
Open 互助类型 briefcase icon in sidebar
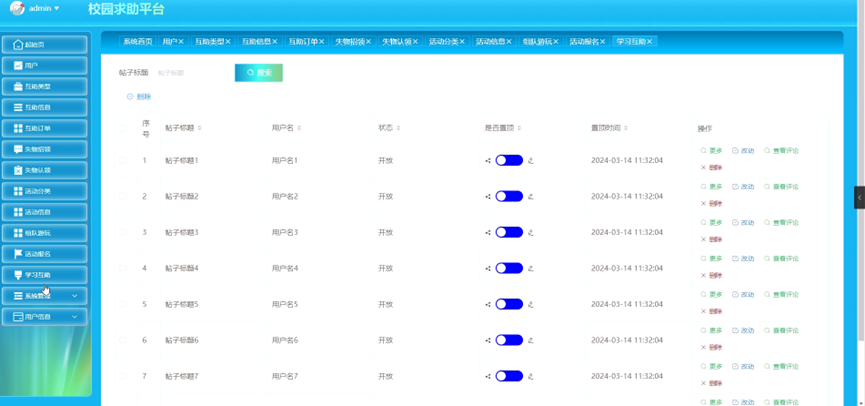point(18,87)
